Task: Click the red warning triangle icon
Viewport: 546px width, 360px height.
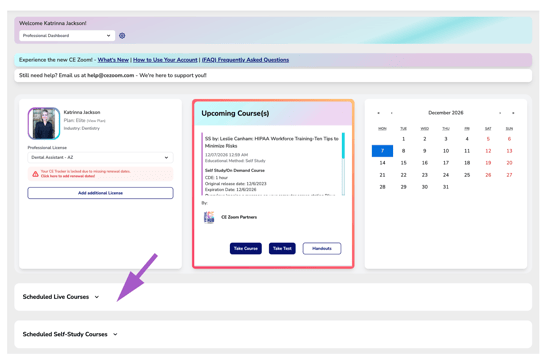Action: (35, 174)
